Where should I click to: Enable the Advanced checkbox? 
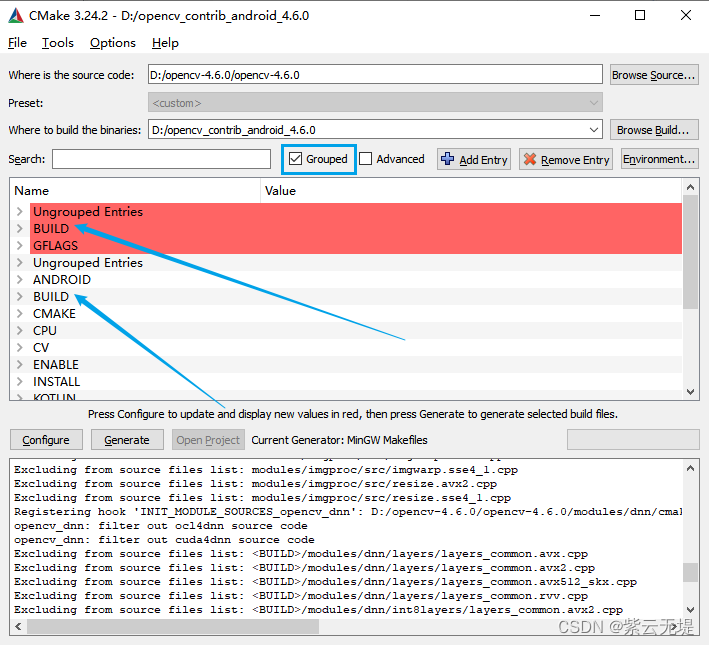[x=366, y=159]
